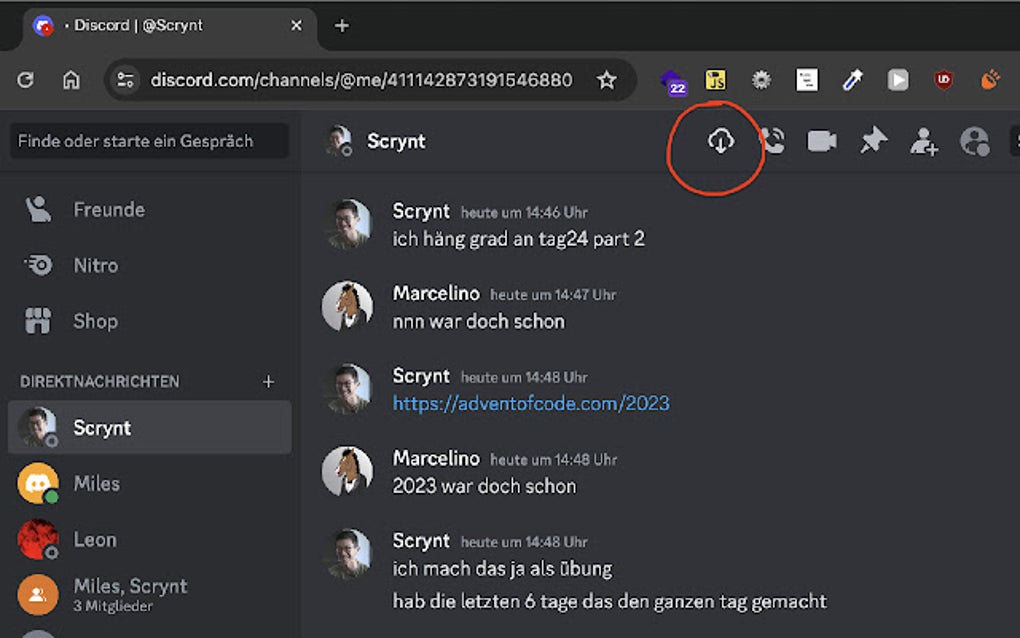This screenshot has width=1020, height=638.
Task: Open the JavaScript blocker extension
Action: (x=716, y=80)
